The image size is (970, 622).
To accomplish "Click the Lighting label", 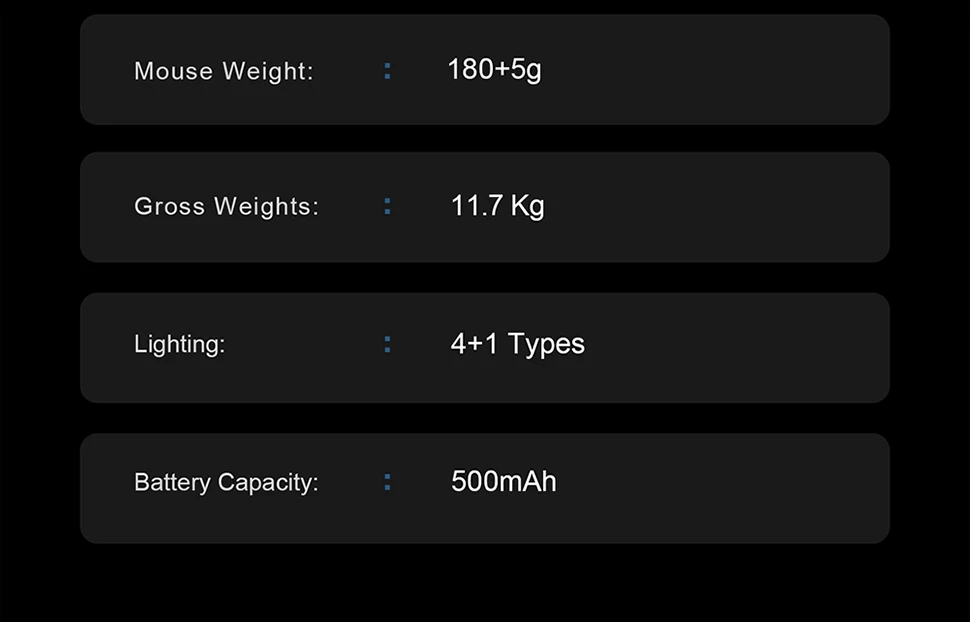I will pyautogui.click(x=179, y=344).
